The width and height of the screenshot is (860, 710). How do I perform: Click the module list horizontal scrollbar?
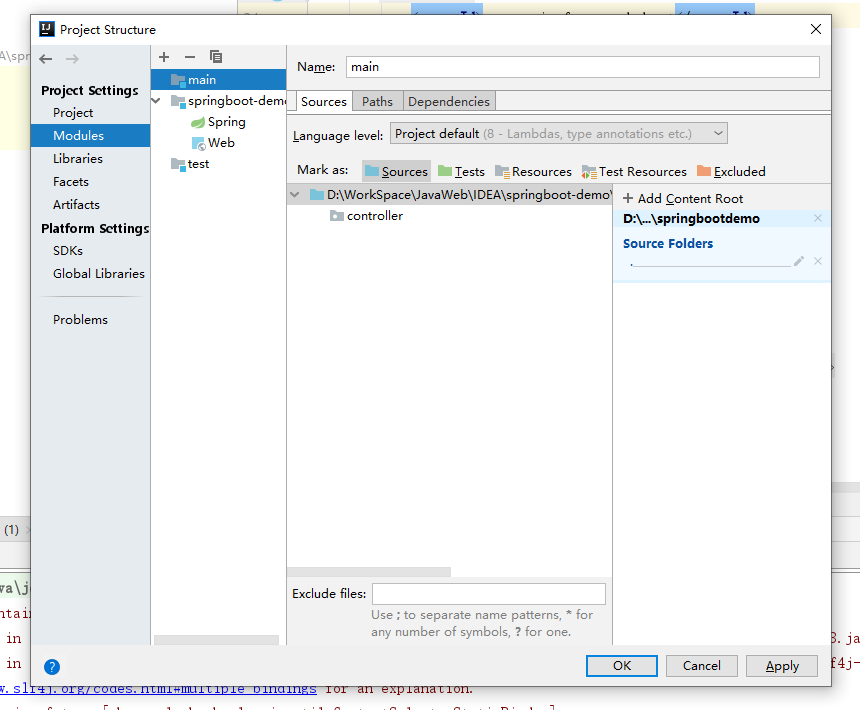point(216,640)
